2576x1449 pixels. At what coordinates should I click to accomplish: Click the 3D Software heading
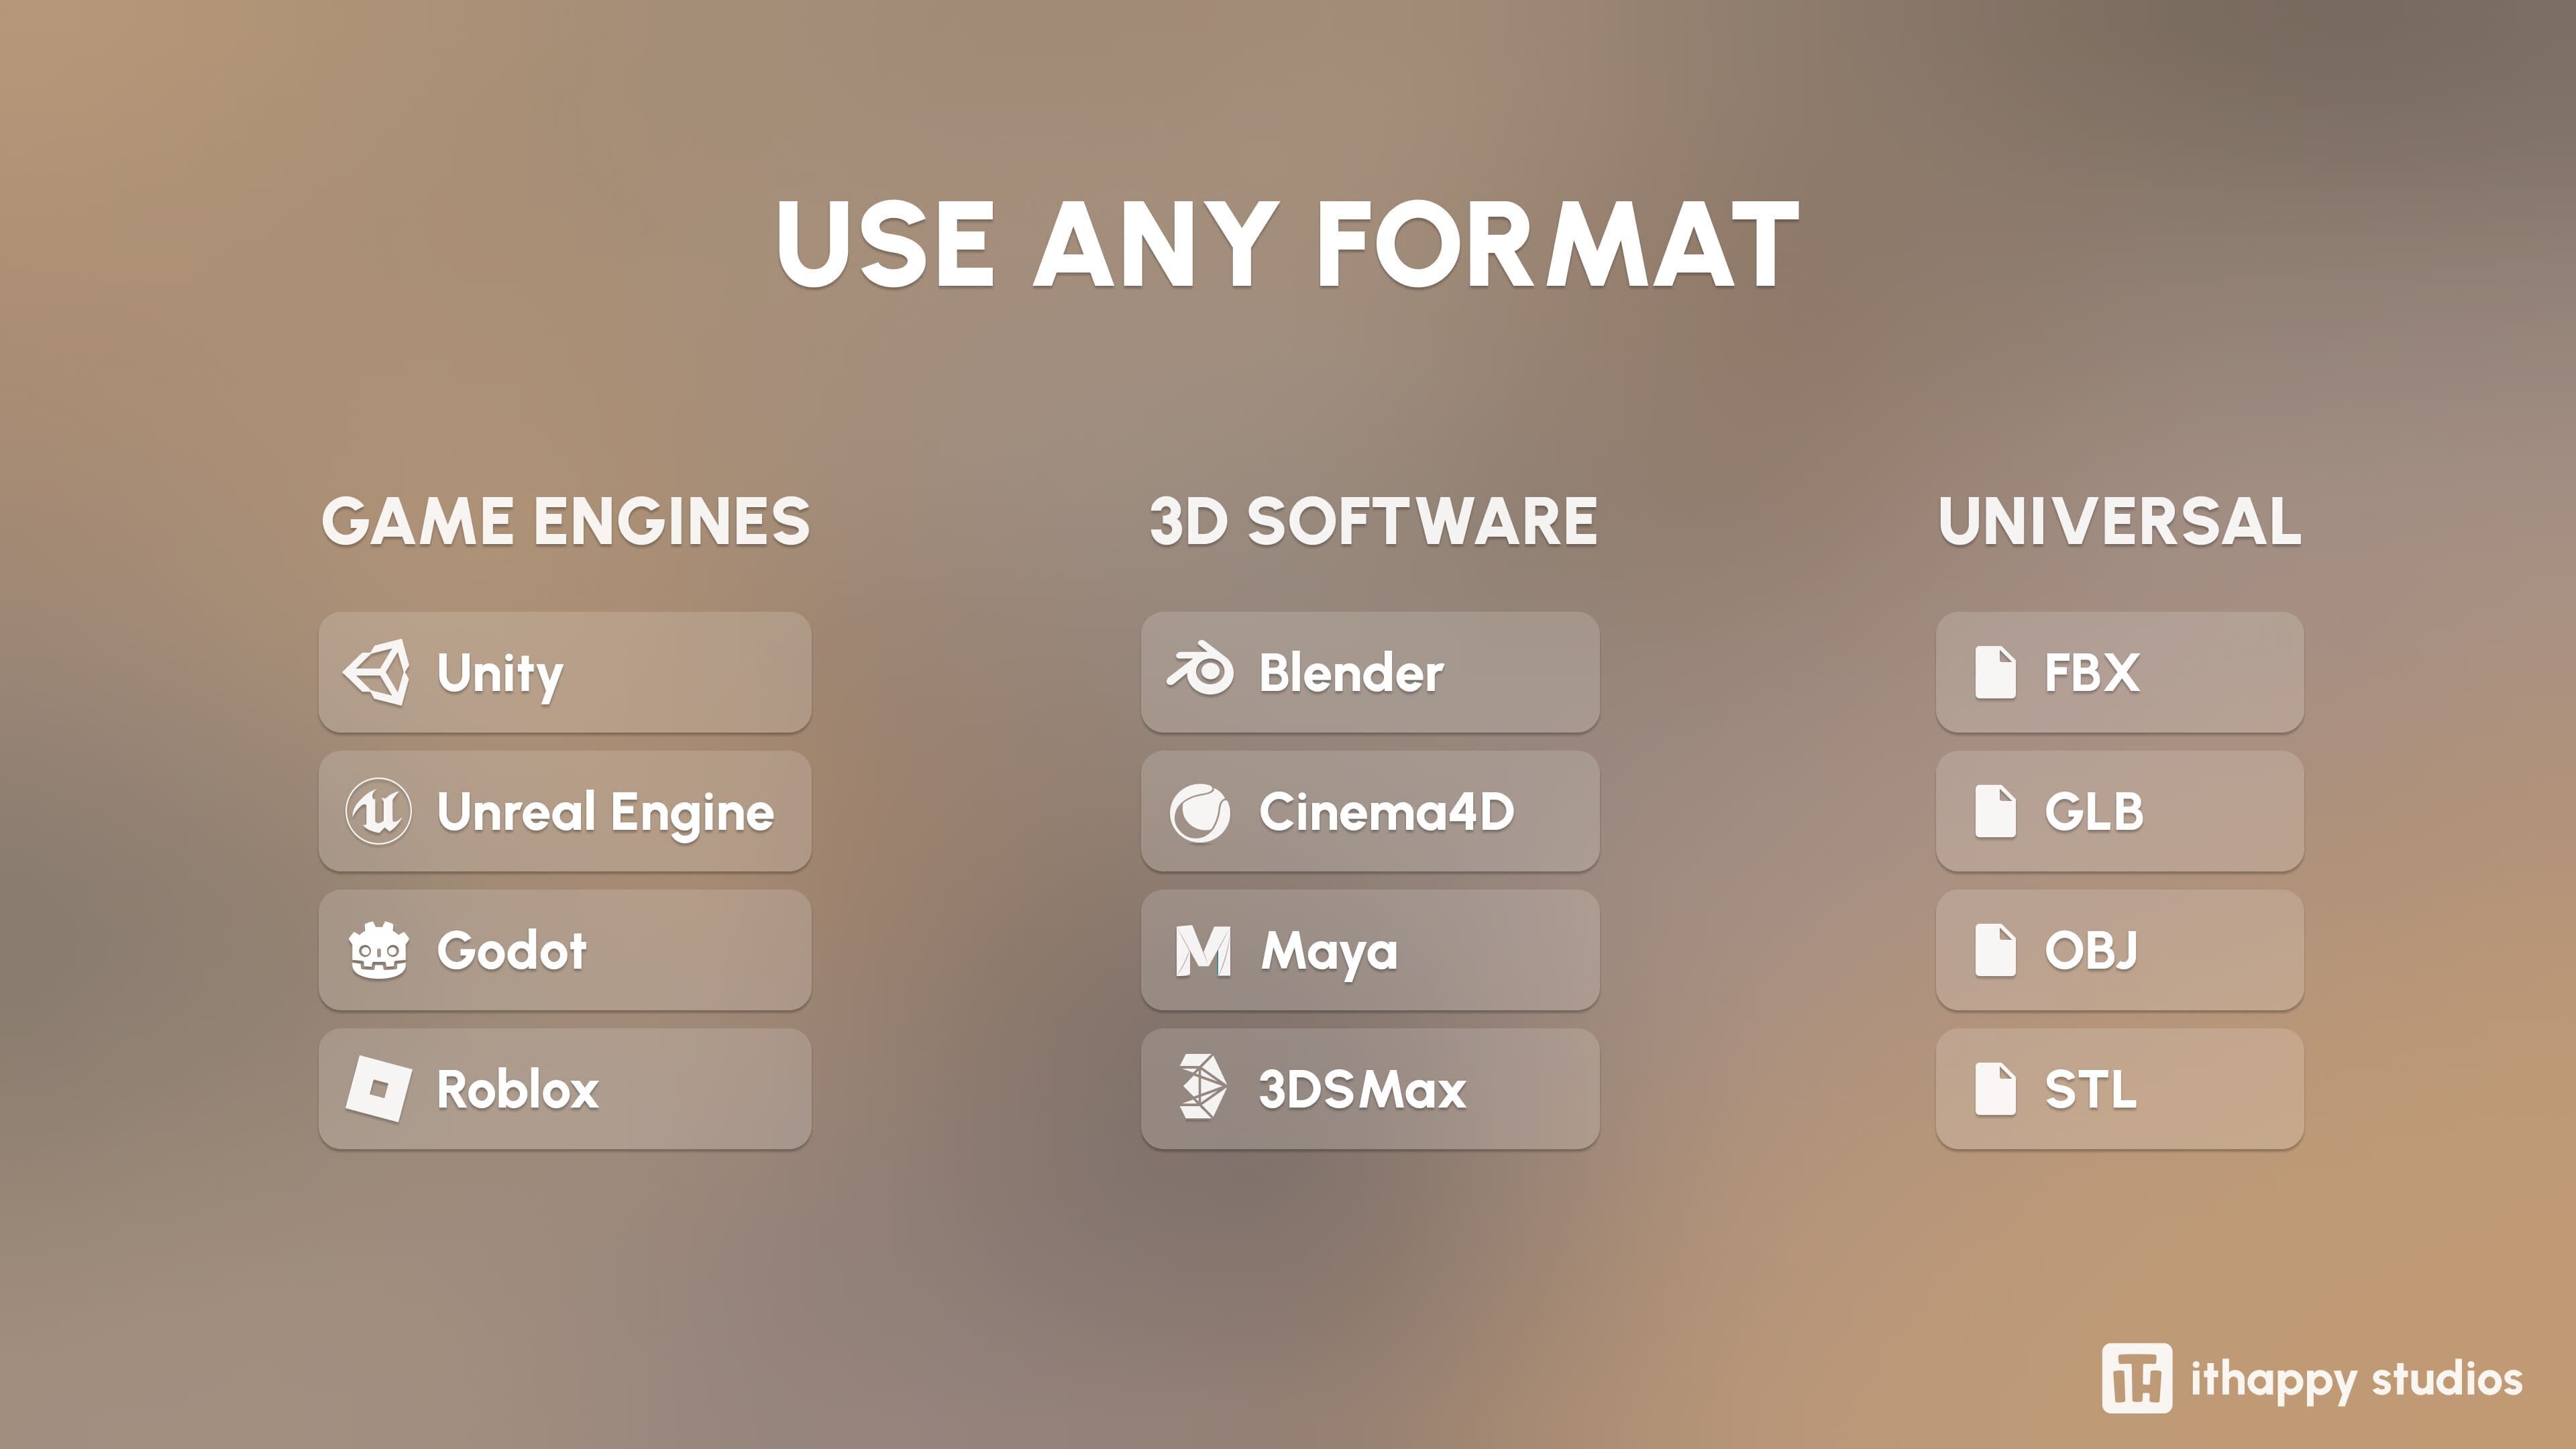pyautogui.click(x=1373, y=521)
